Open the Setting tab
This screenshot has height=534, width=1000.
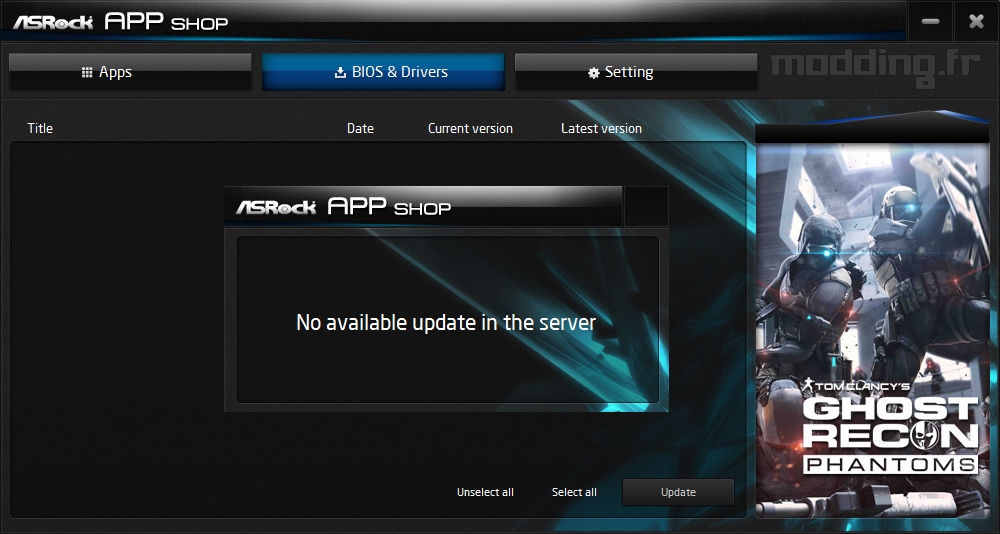click(636, 72)
